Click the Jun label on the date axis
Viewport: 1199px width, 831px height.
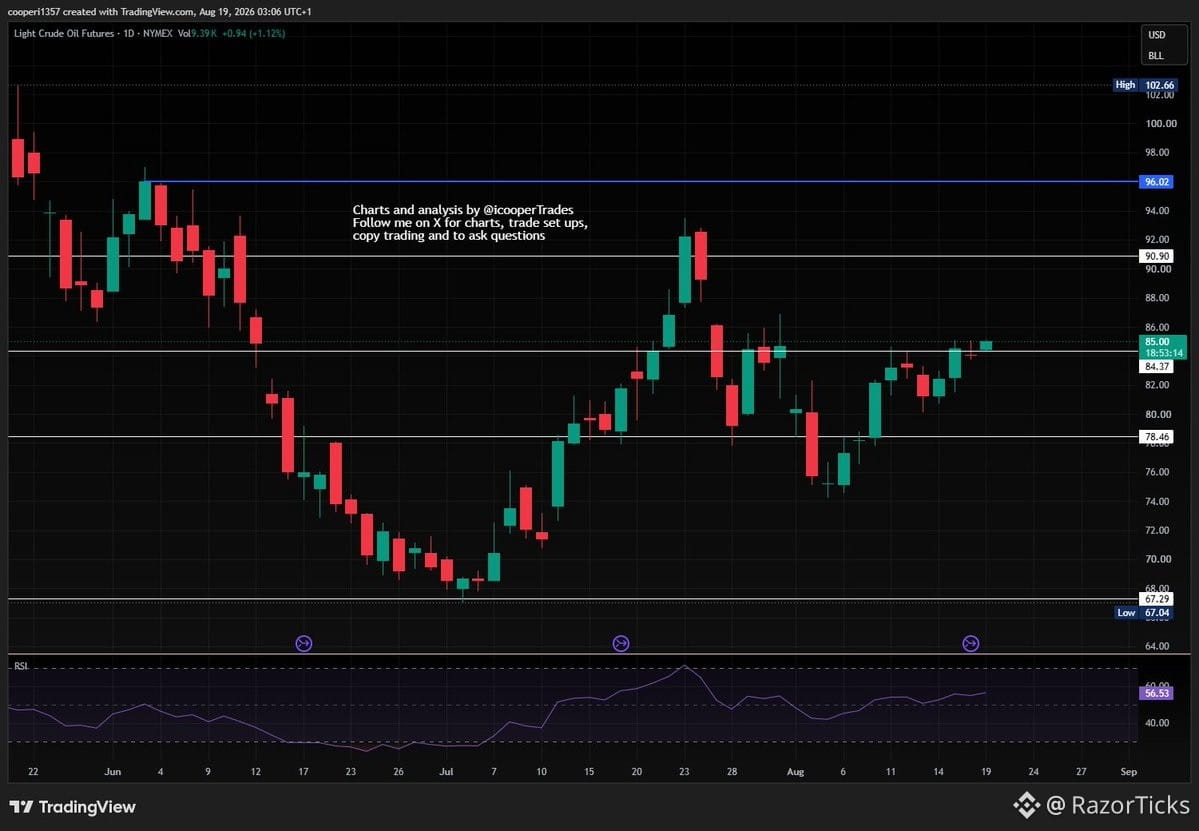pos(112,771)
